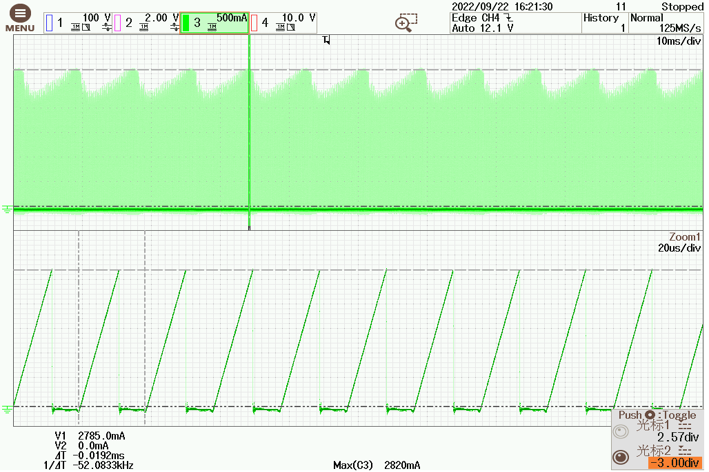Screen dimensions: 709x472
Task: Click the Push Toggle knob icon
Action: coord(650,415)
